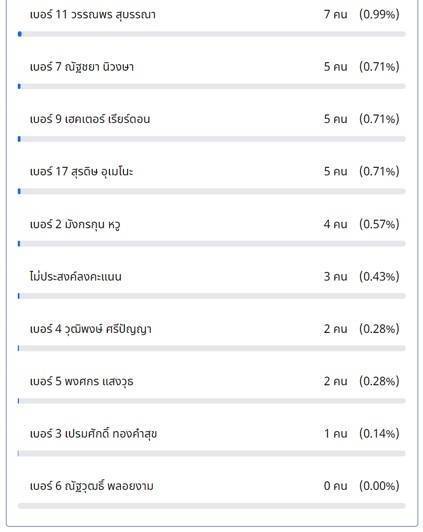This screenshot has height=532, width=423.
Task: Select เบอร์ 9 เฮคเตอร์ เรียร์ดอน entry
Action: pyautogui.click(x=90, y=119)
